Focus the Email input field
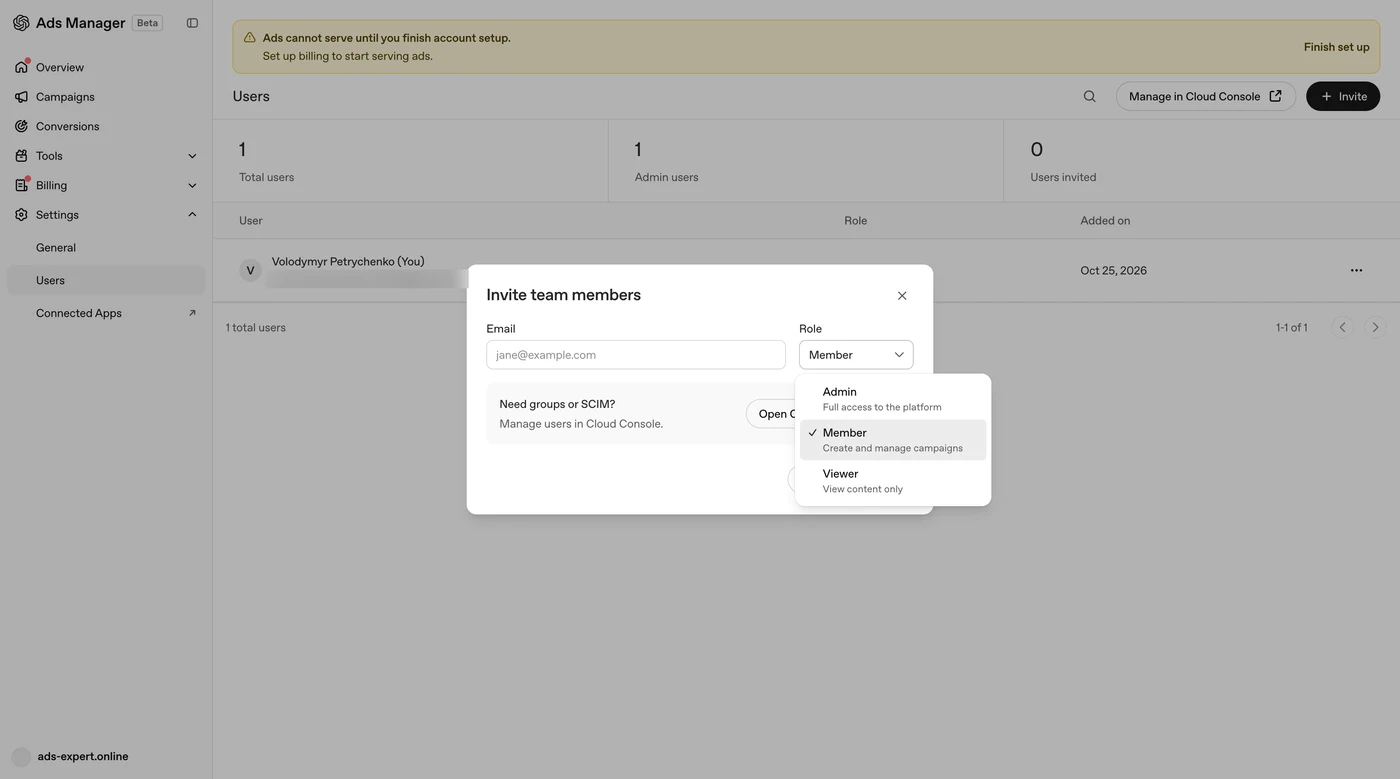The width and height of the screenshot is (1400, 779). pos(636,355)
